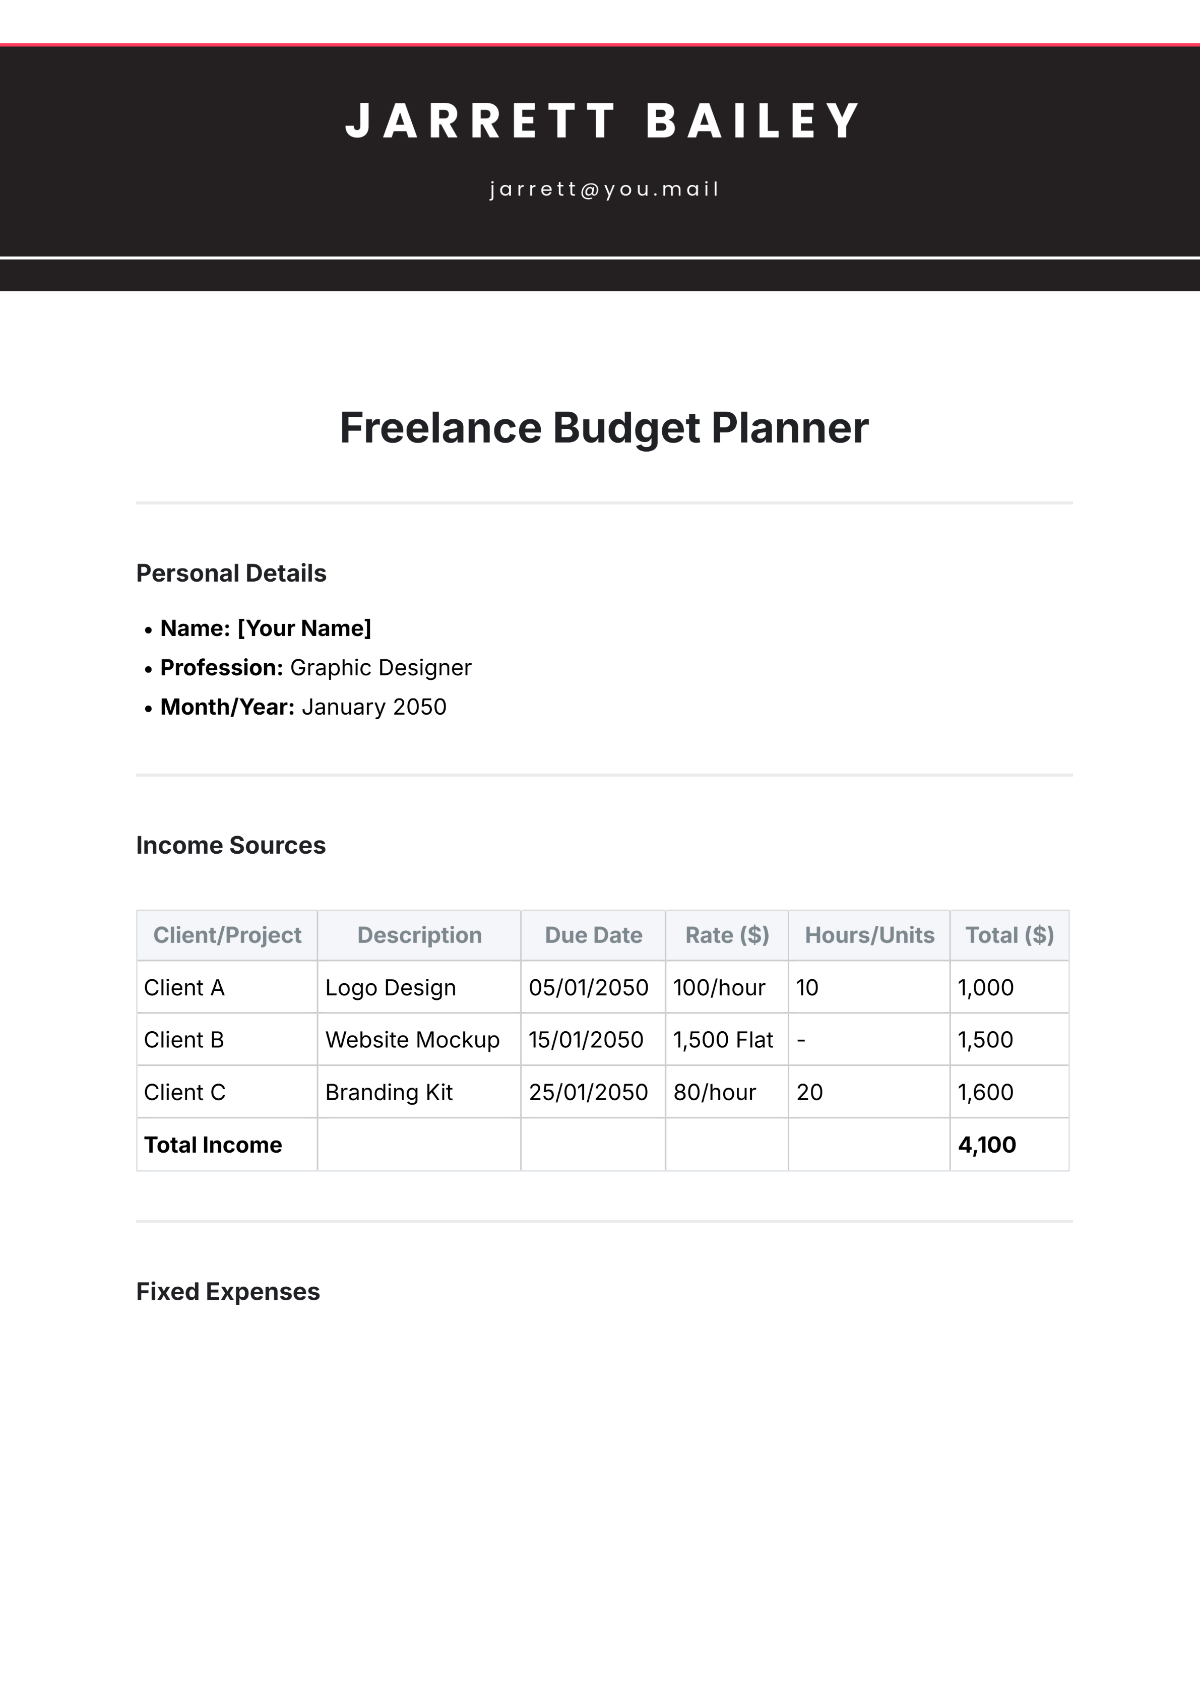Click the Freelance Budget Planner title

click(604, 428)
